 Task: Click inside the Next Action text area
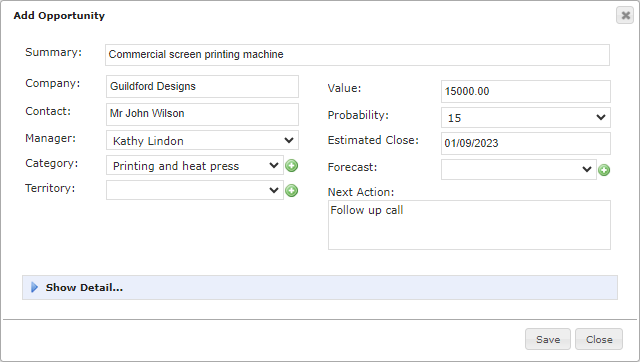469,225
